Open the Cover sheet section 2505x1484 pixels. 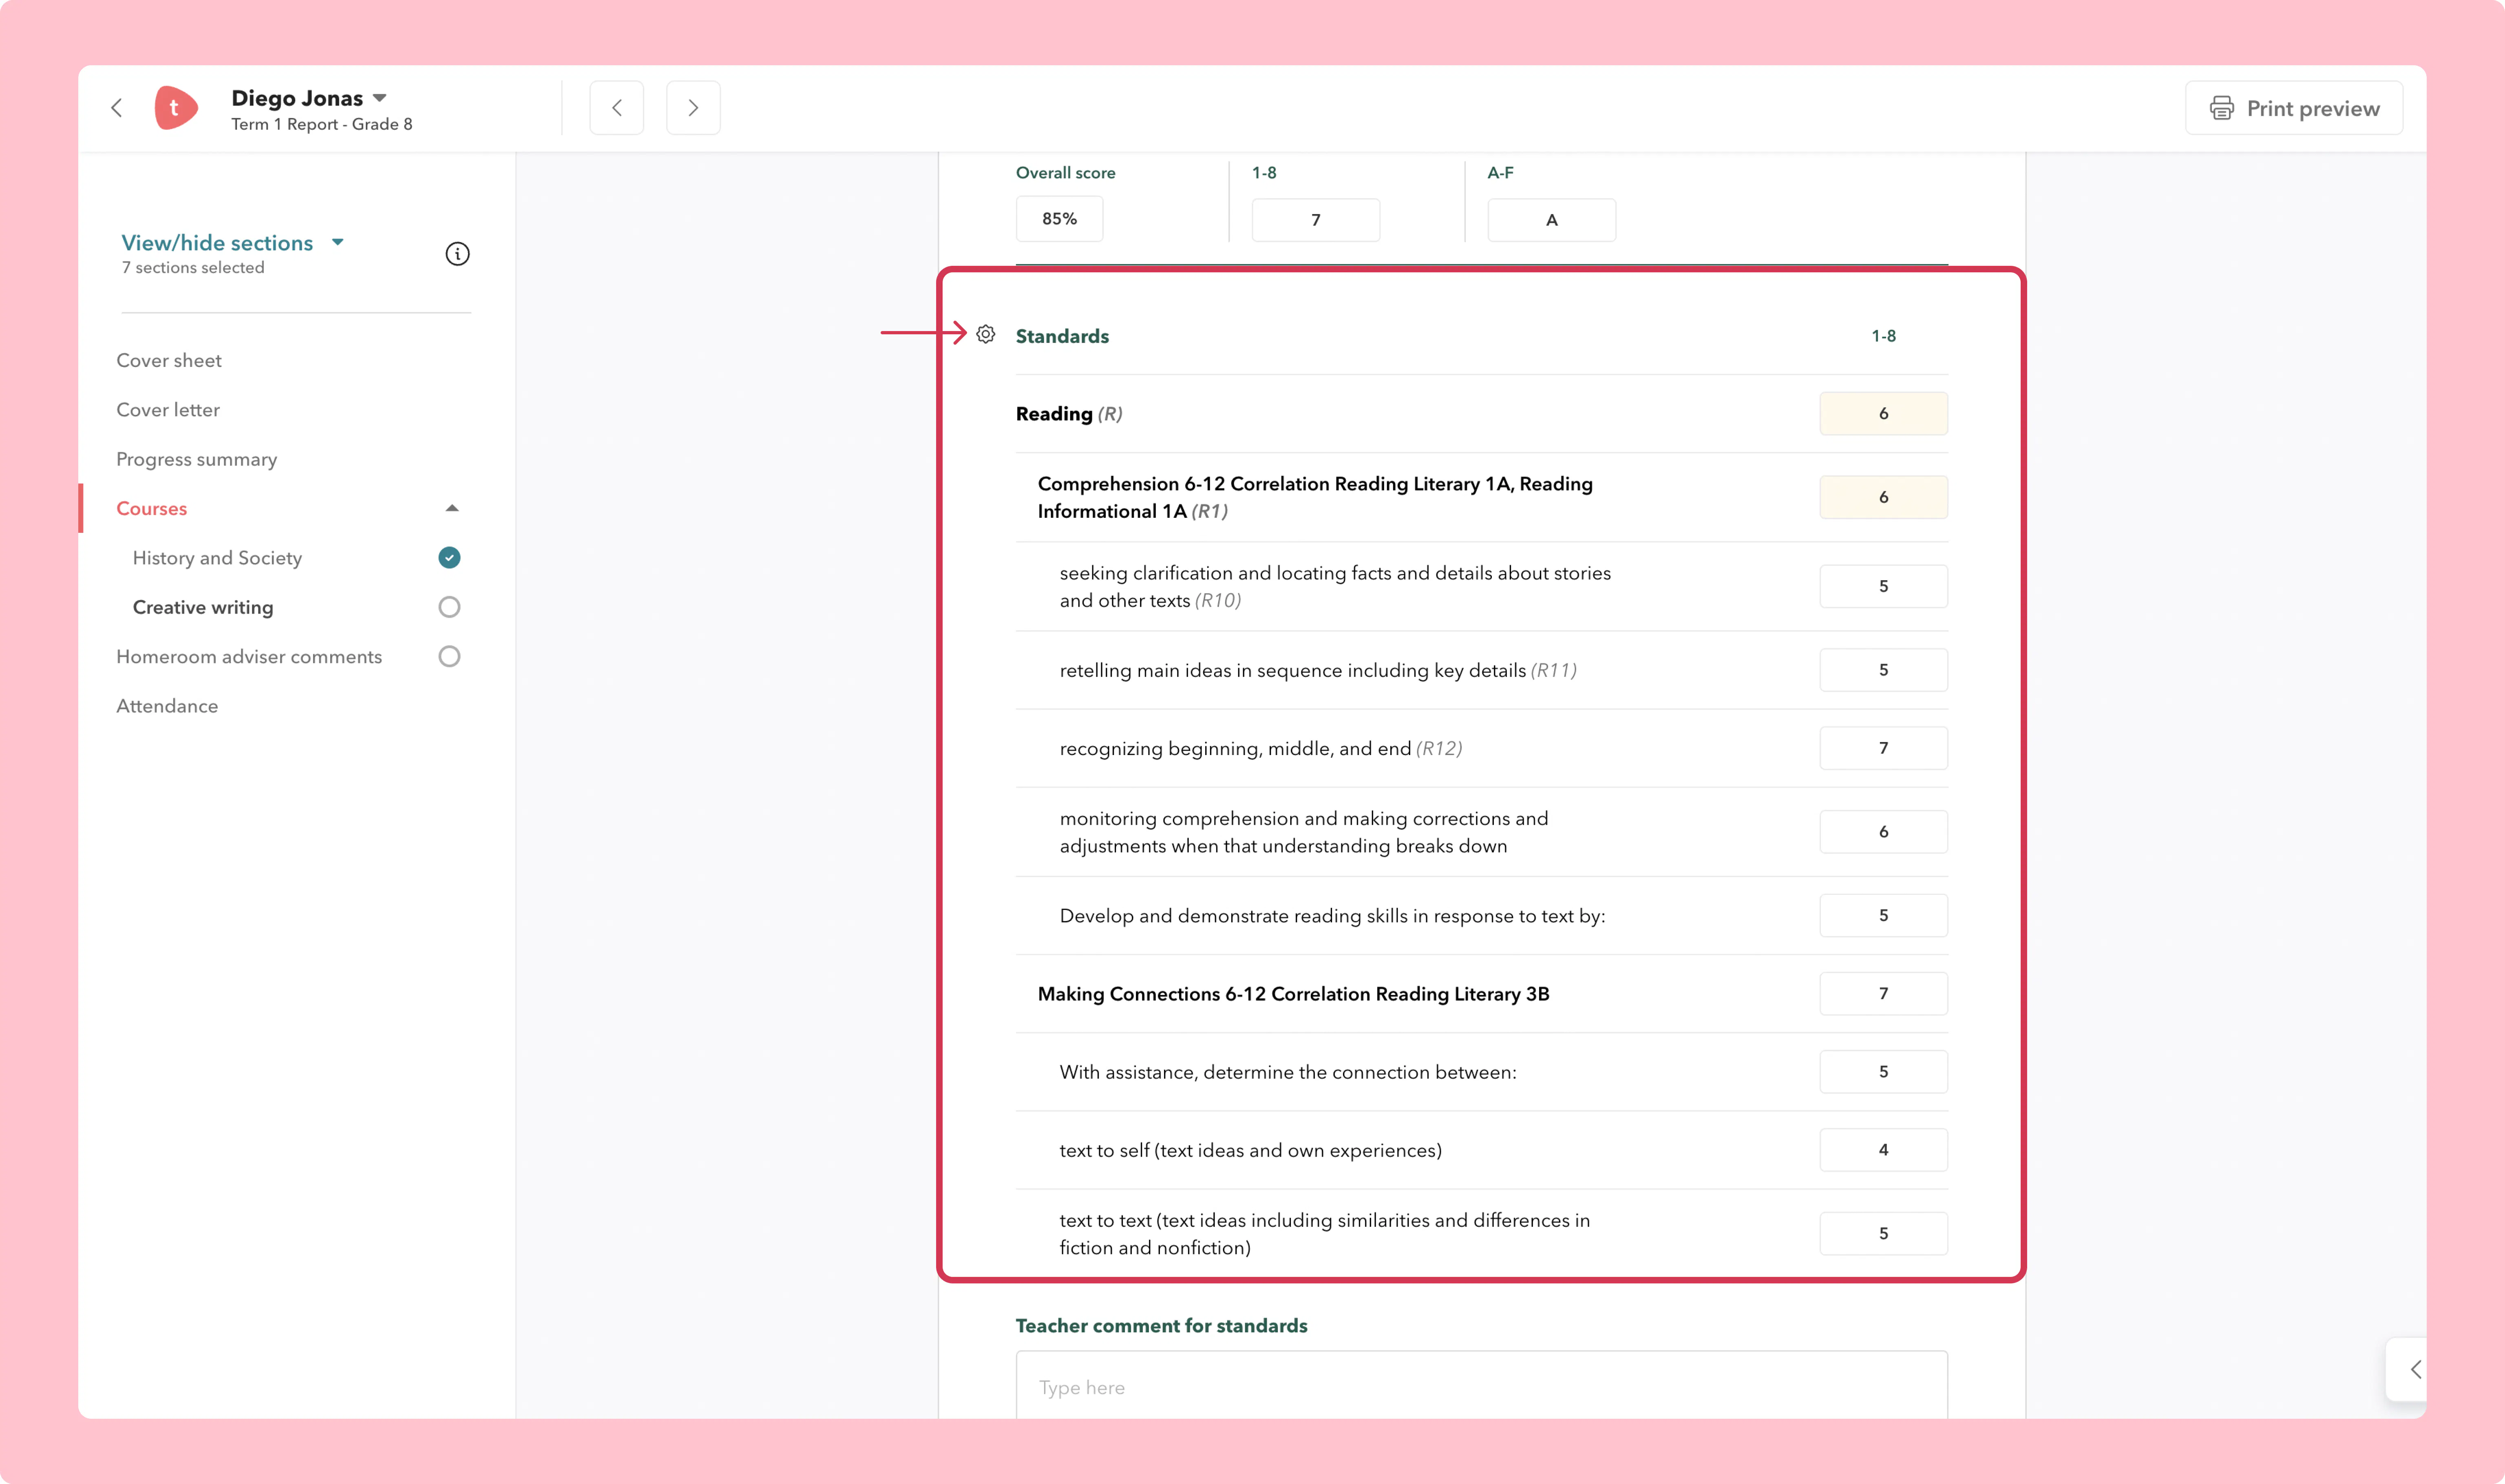(x=169, y=360)
